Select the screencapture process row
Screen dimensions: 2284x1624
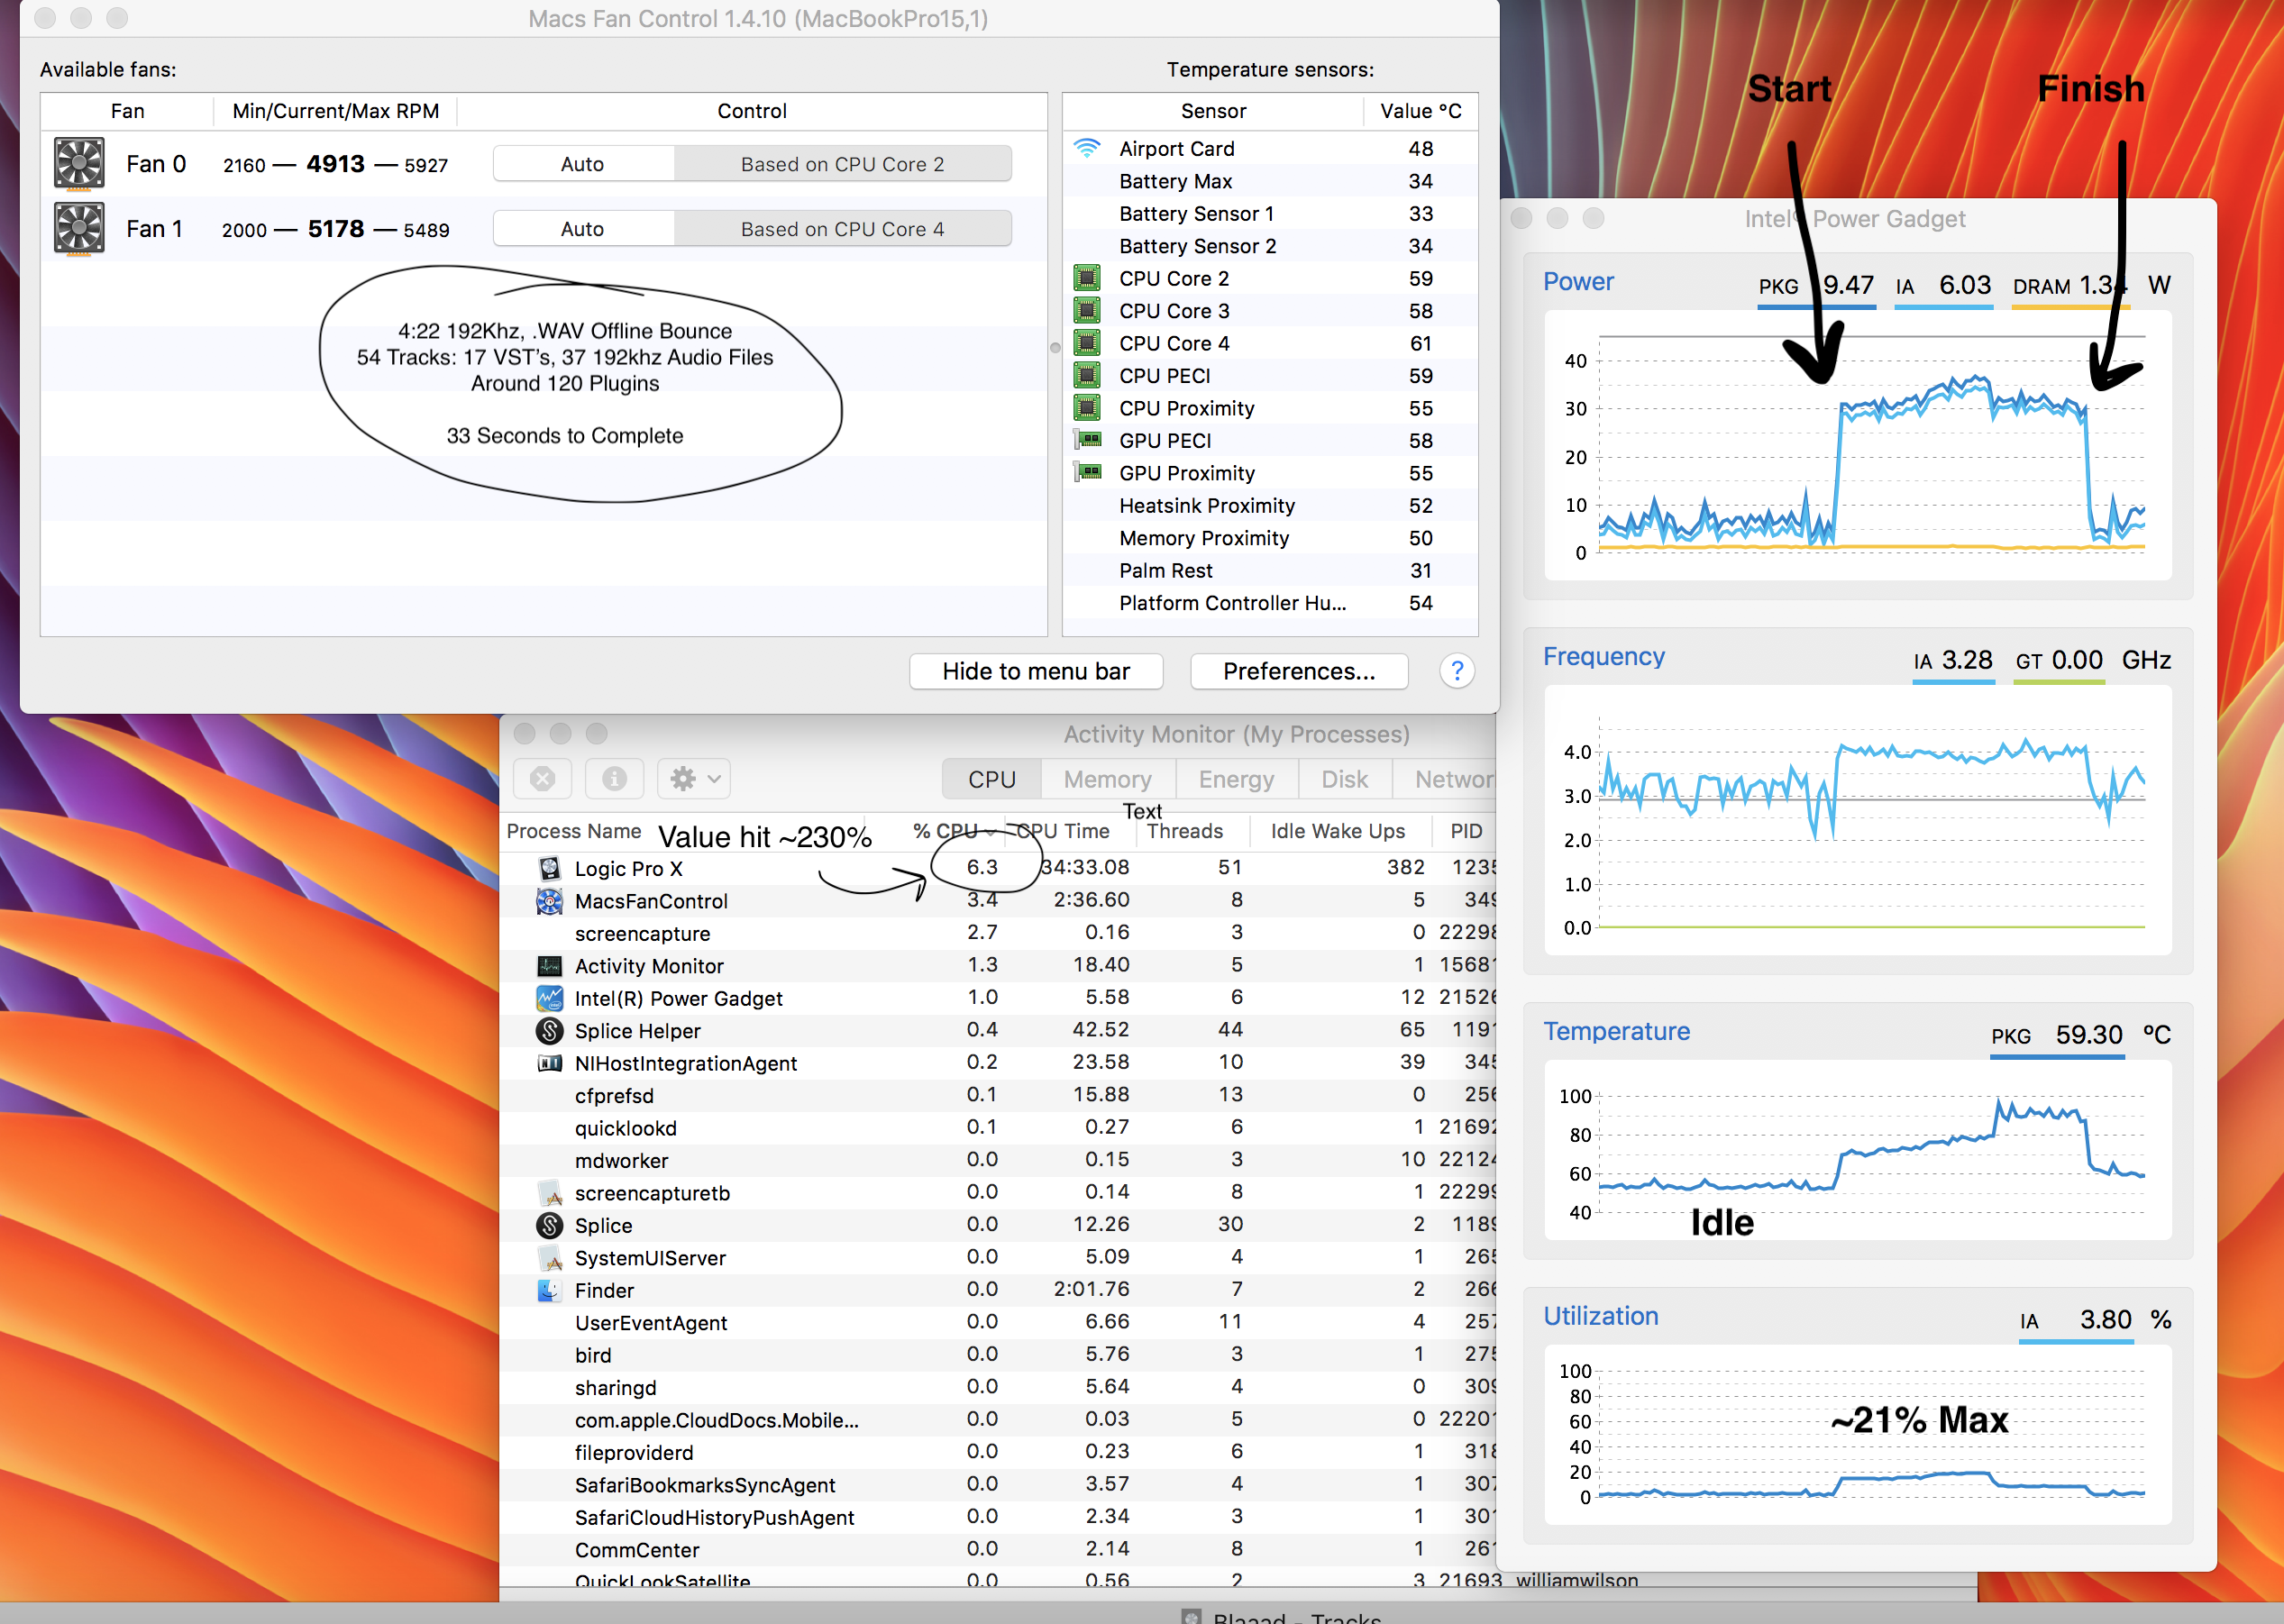pyautogui.click(x=998, y=933)
